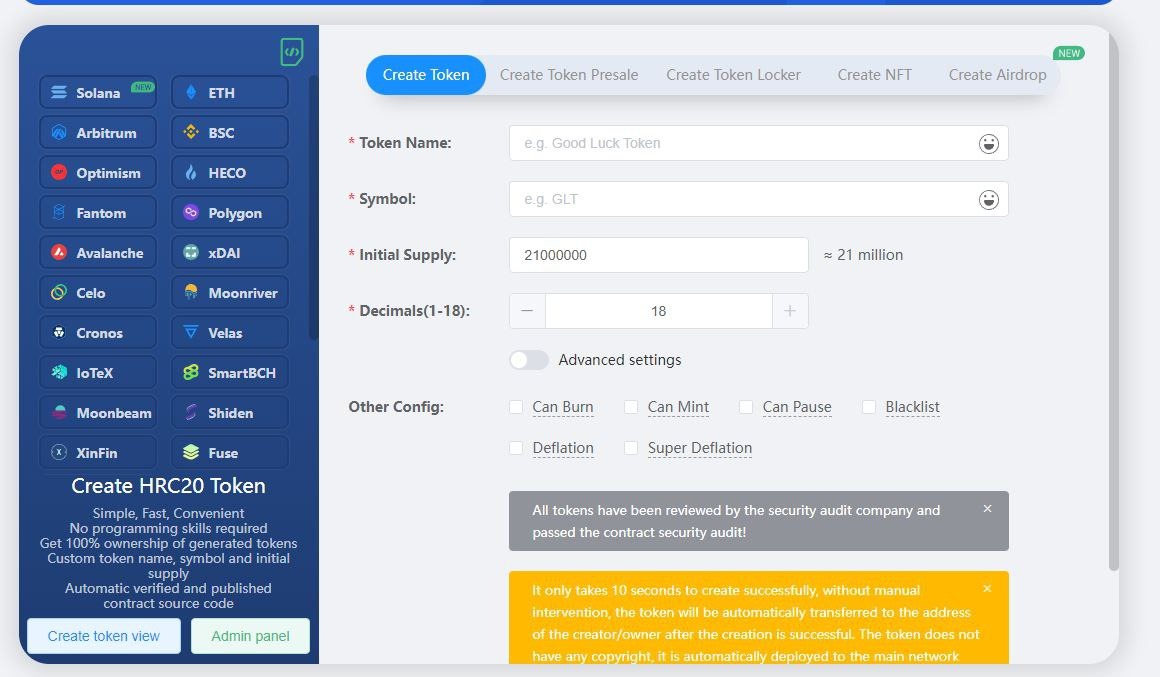Toggle the Advanced settings switch

(x=529, y=360)
